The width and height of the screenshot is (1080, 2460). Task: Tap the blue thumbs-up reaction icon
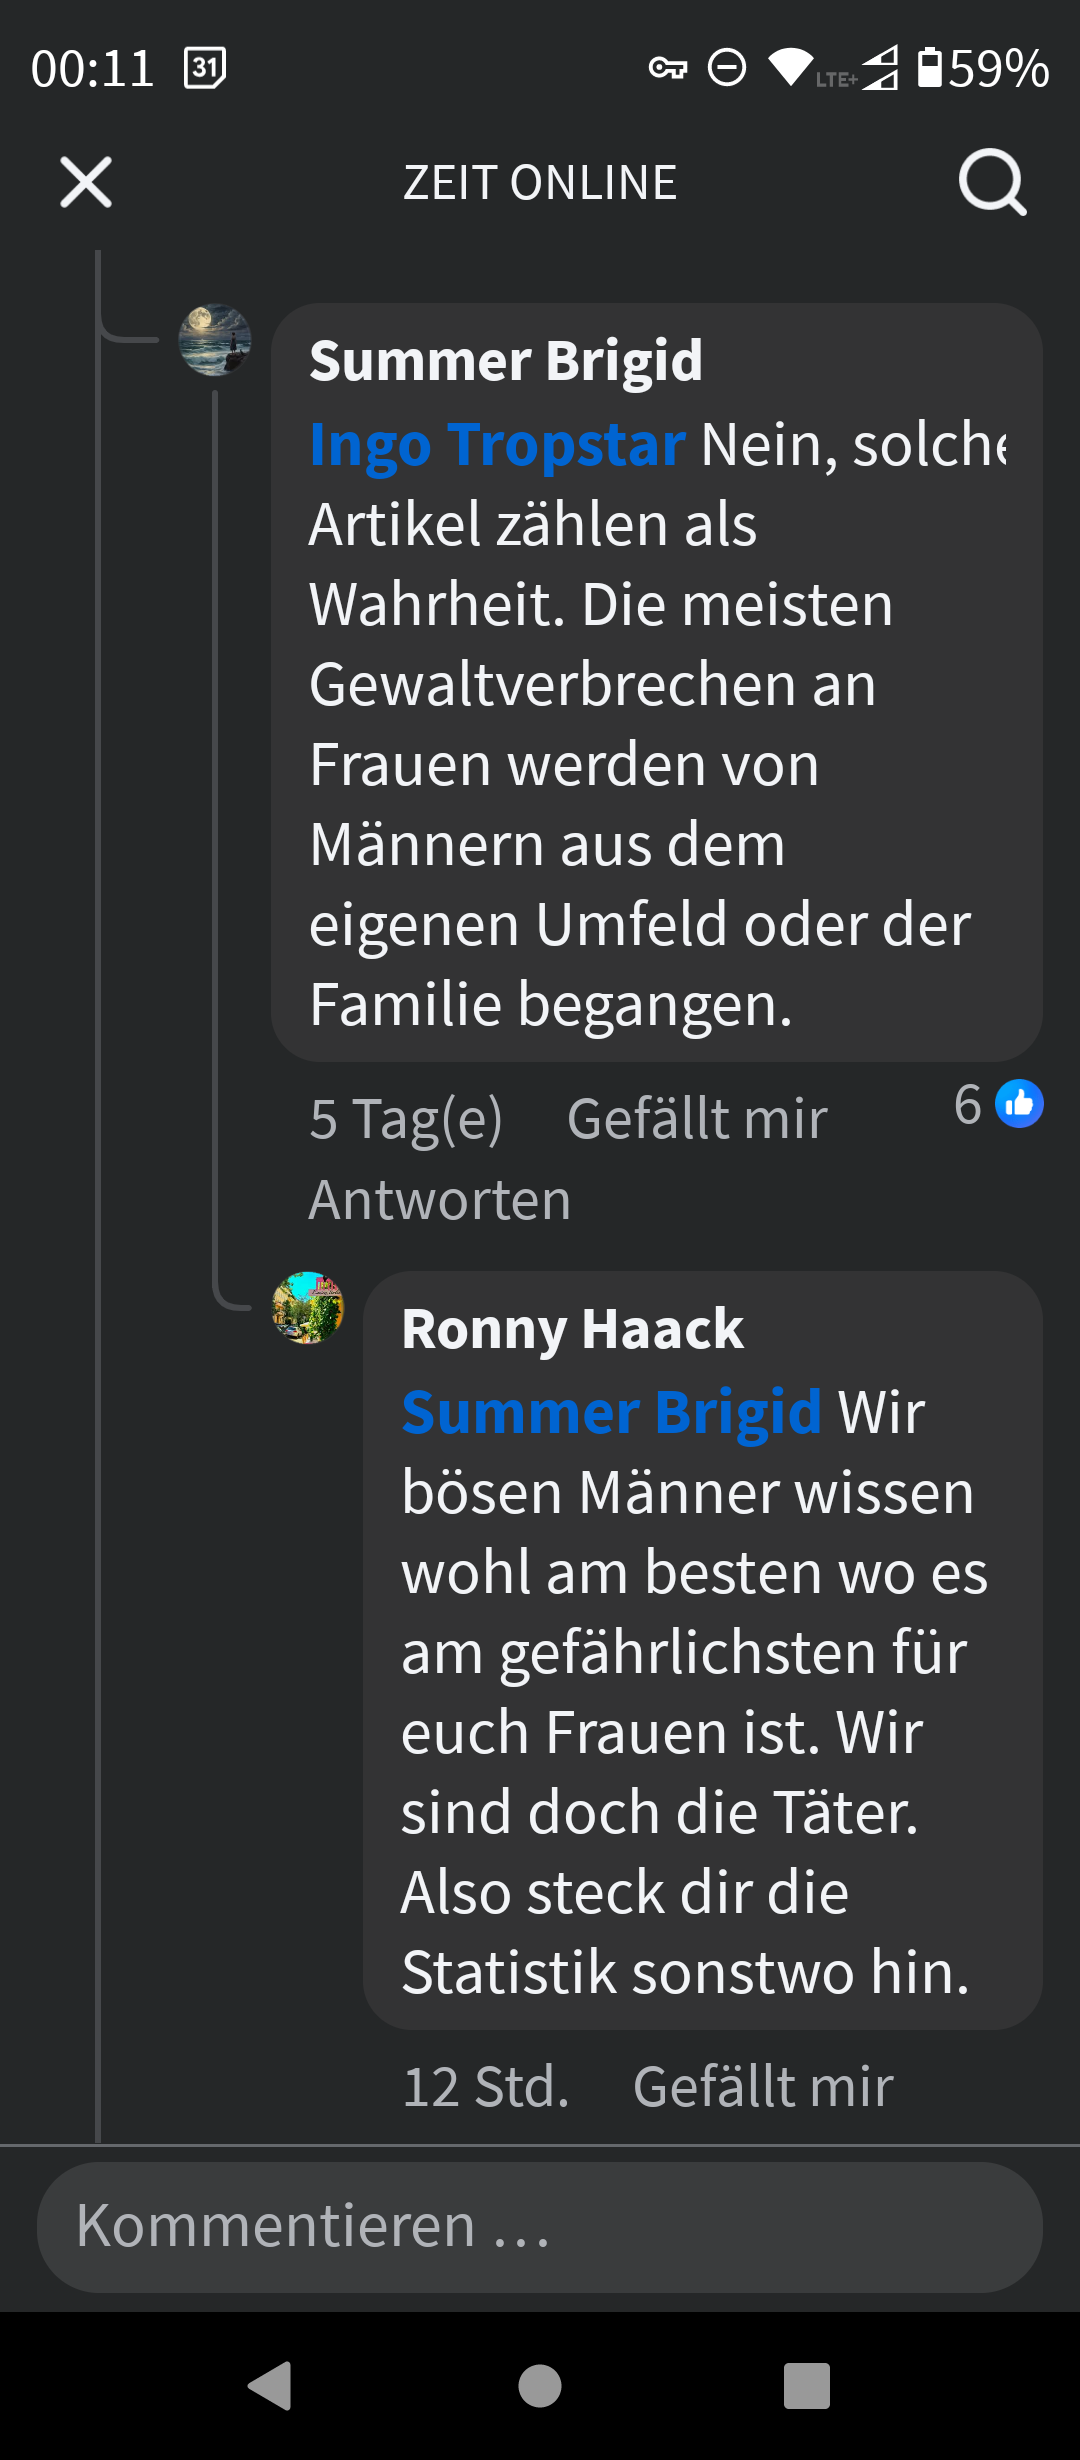tap(1019, 1104)
